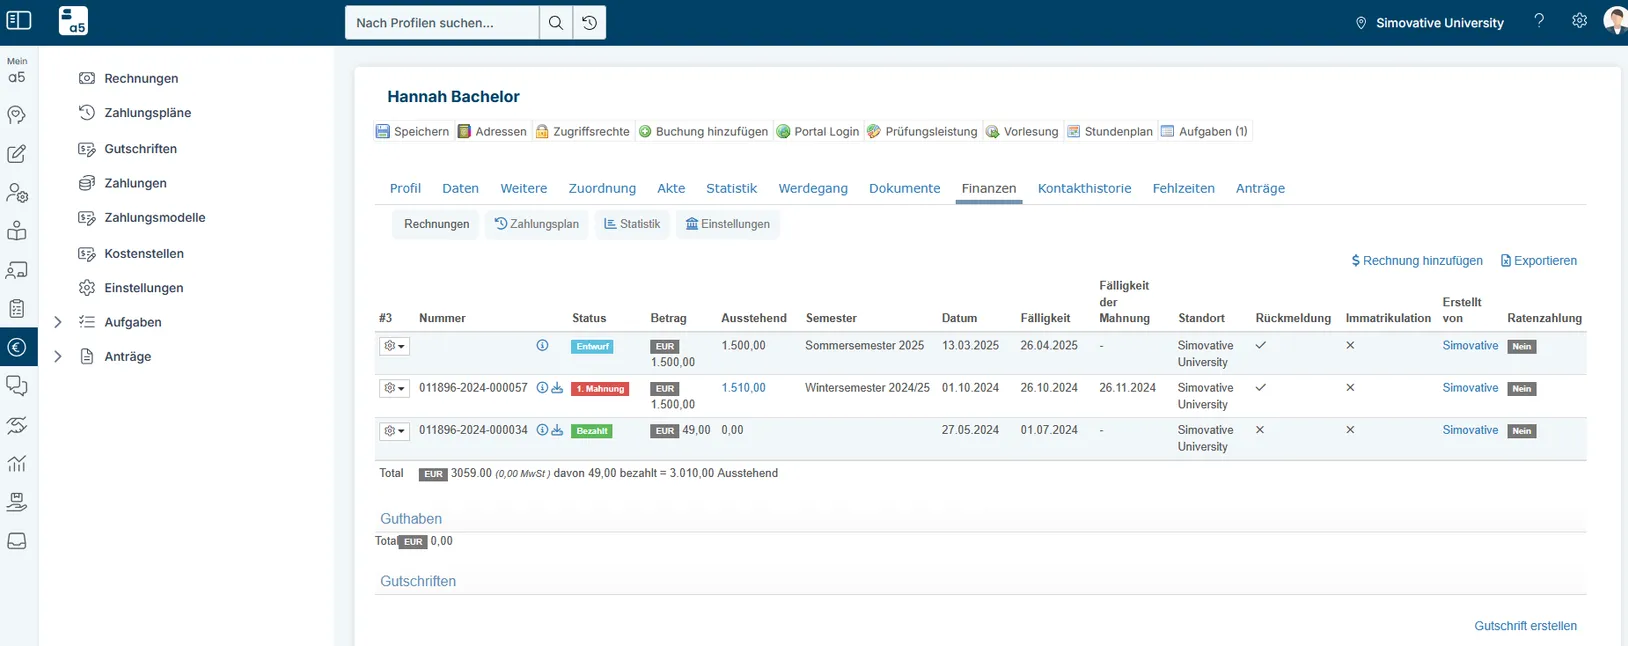
Task: Select the Statistik sub-tab with chart icon
Action: coord(632,224)
